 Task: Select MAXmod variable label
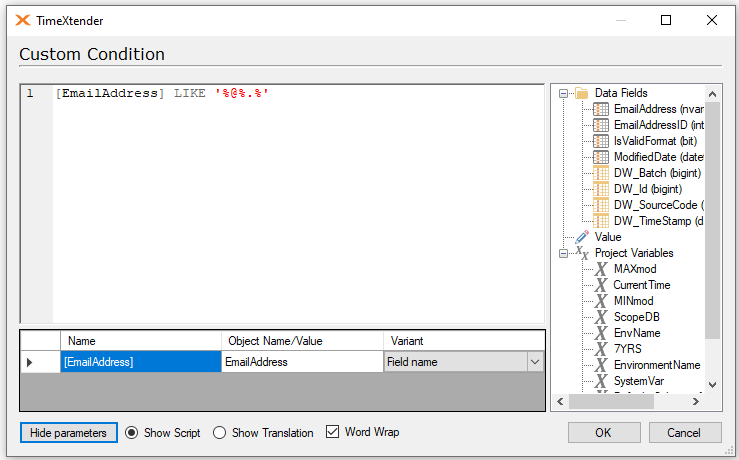click(635, 269)
